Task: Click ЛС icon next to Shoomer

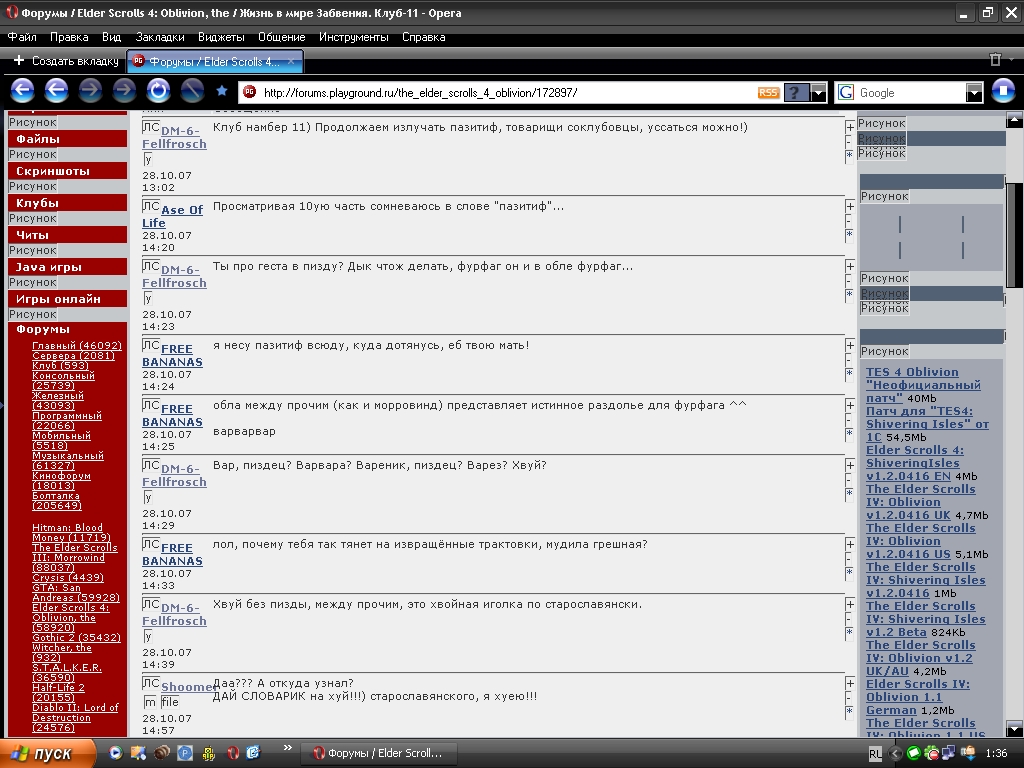Action: (151, 683)
